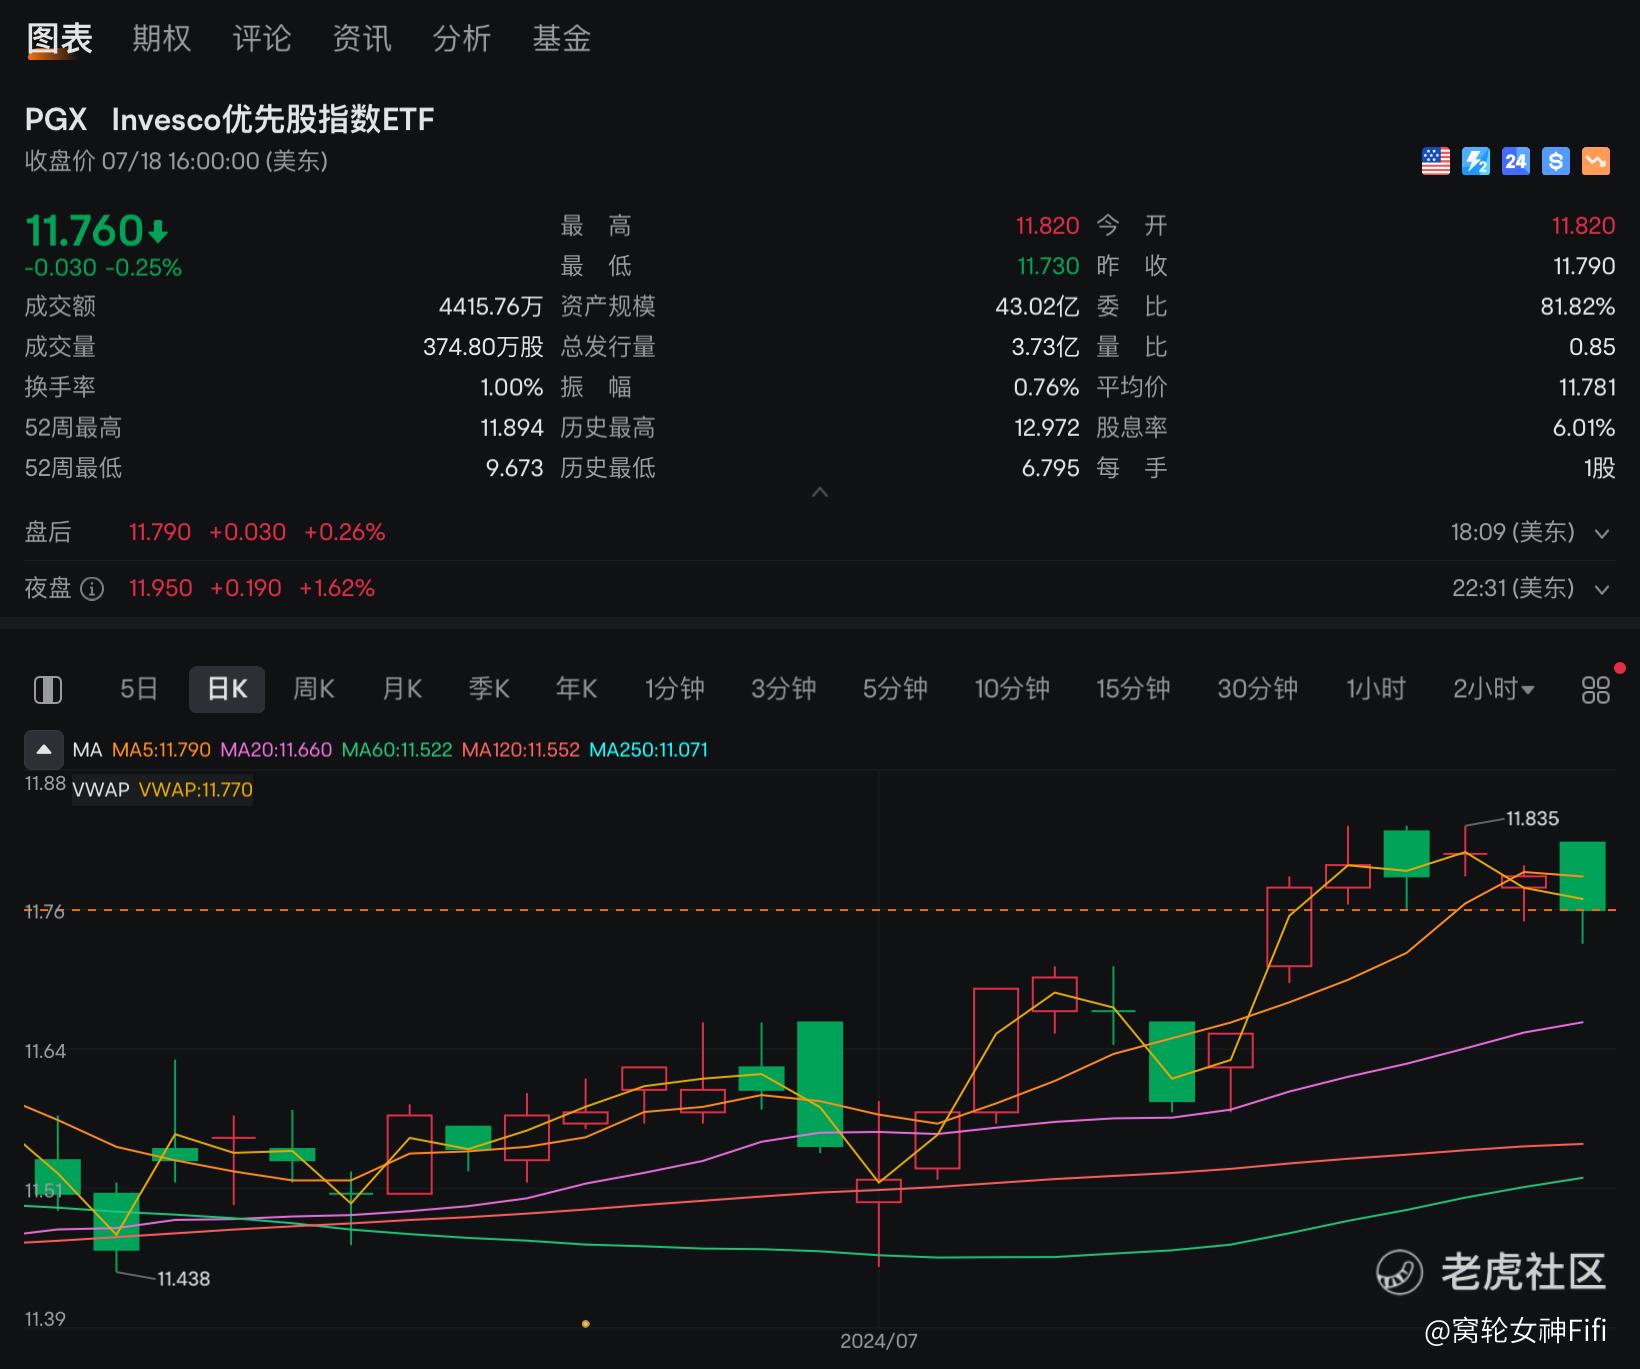1640x1369 pixels.
Task: Select the 30分钟 chart interval
Action: click(x=1257, y=689)
